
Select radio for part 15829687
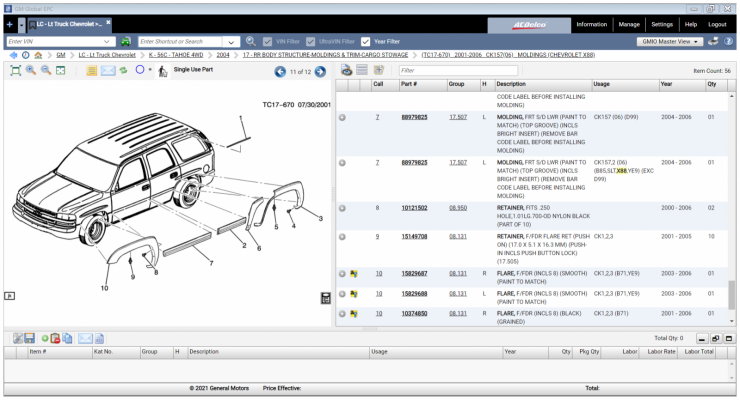[x=342, y=274]
